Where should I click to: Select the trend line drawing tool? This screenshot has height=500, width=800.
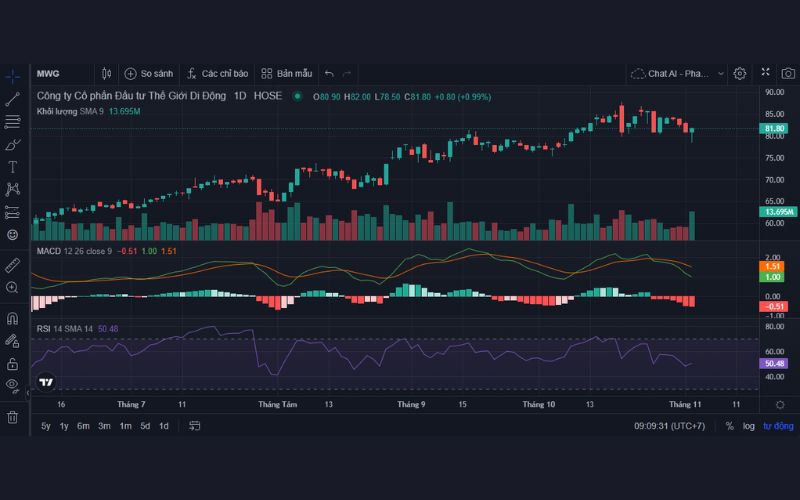tap(12, 99)
